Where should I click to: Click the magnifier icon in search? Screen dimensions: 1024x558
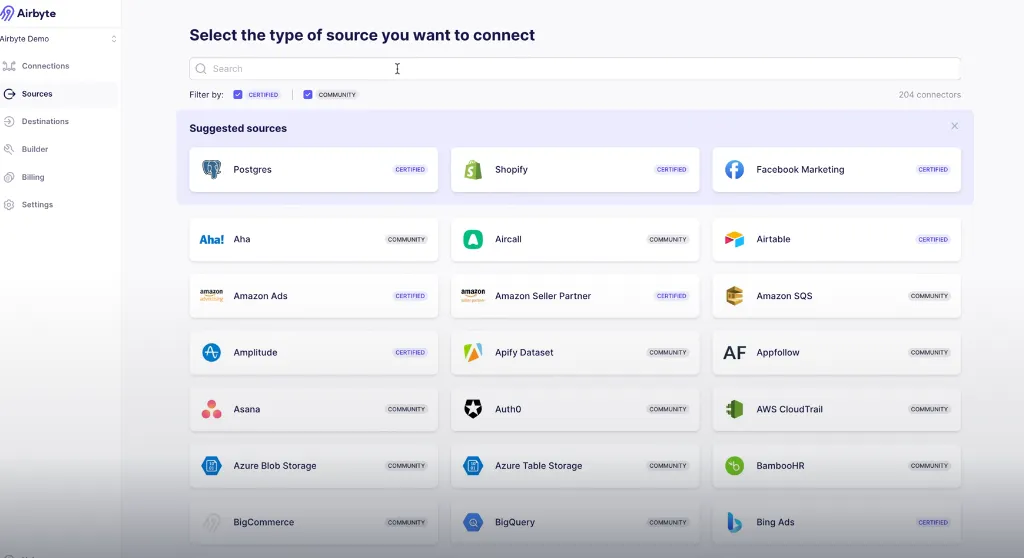201,69
